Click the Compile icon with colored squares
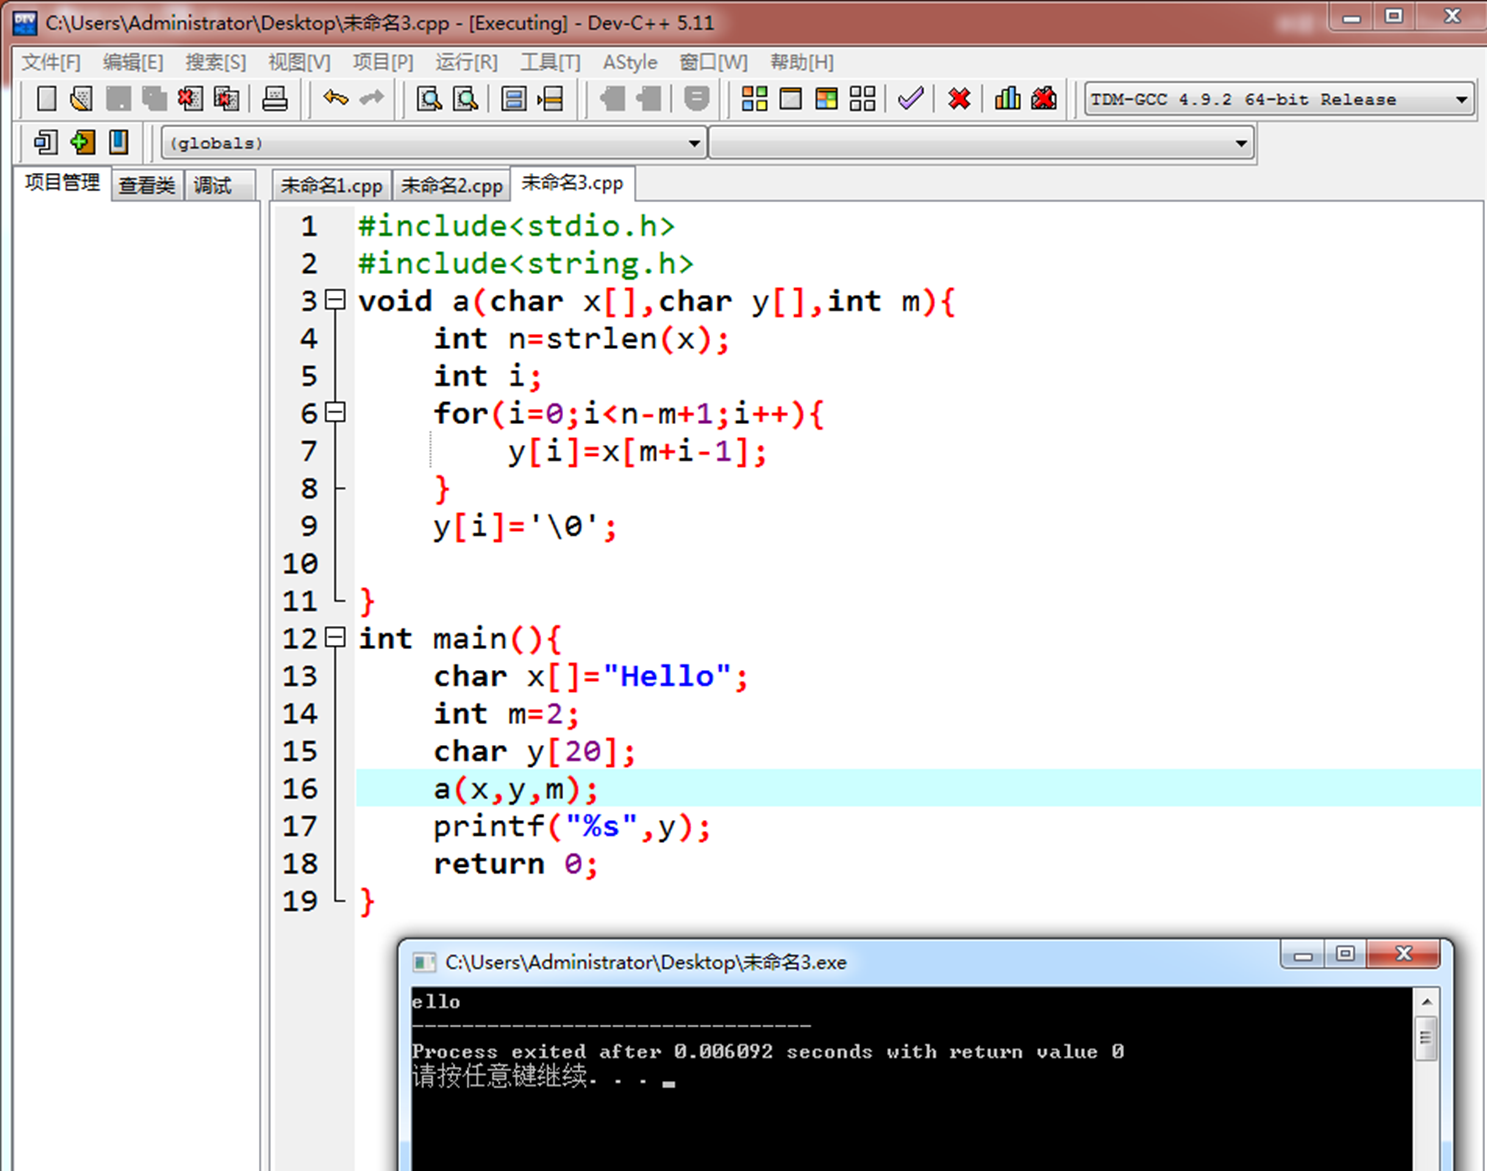 pyautogui.click(x=755, y=98)
